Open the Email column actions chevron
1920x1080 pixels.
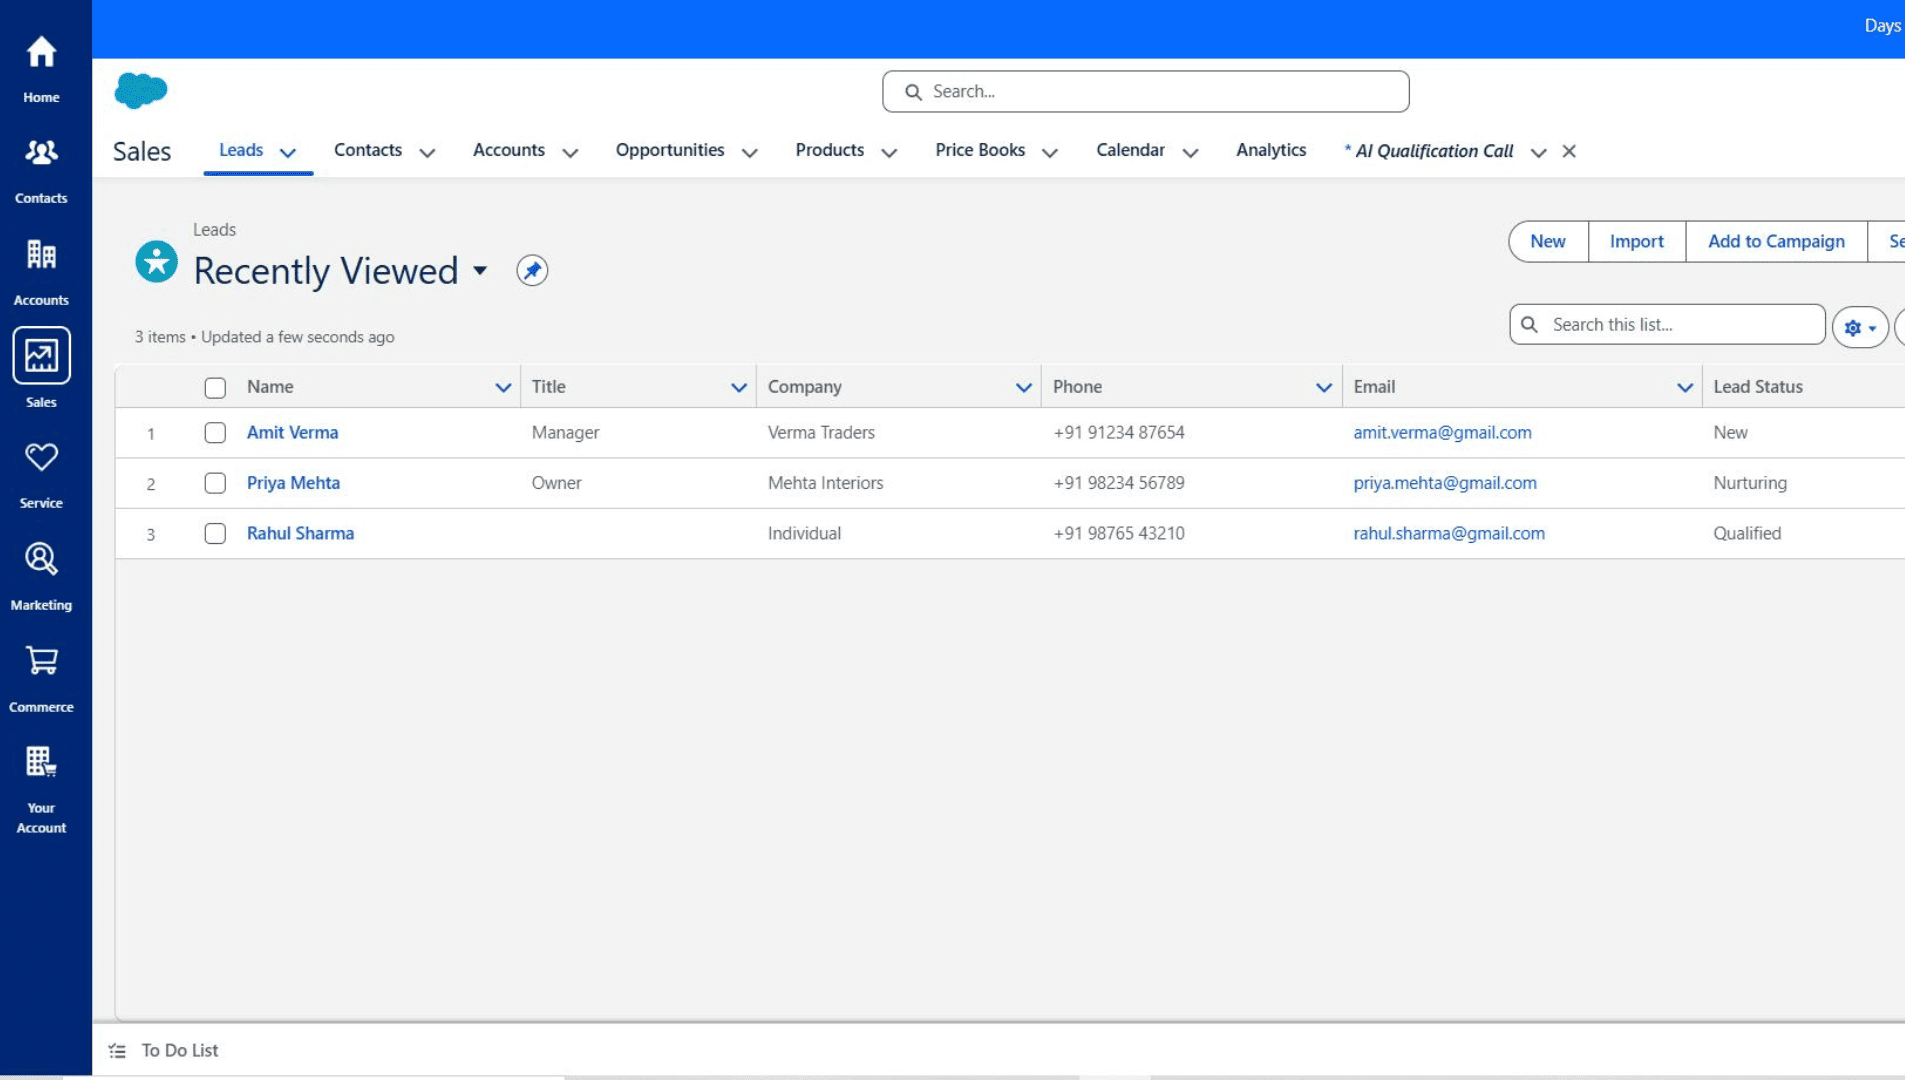click(1685, 388)
